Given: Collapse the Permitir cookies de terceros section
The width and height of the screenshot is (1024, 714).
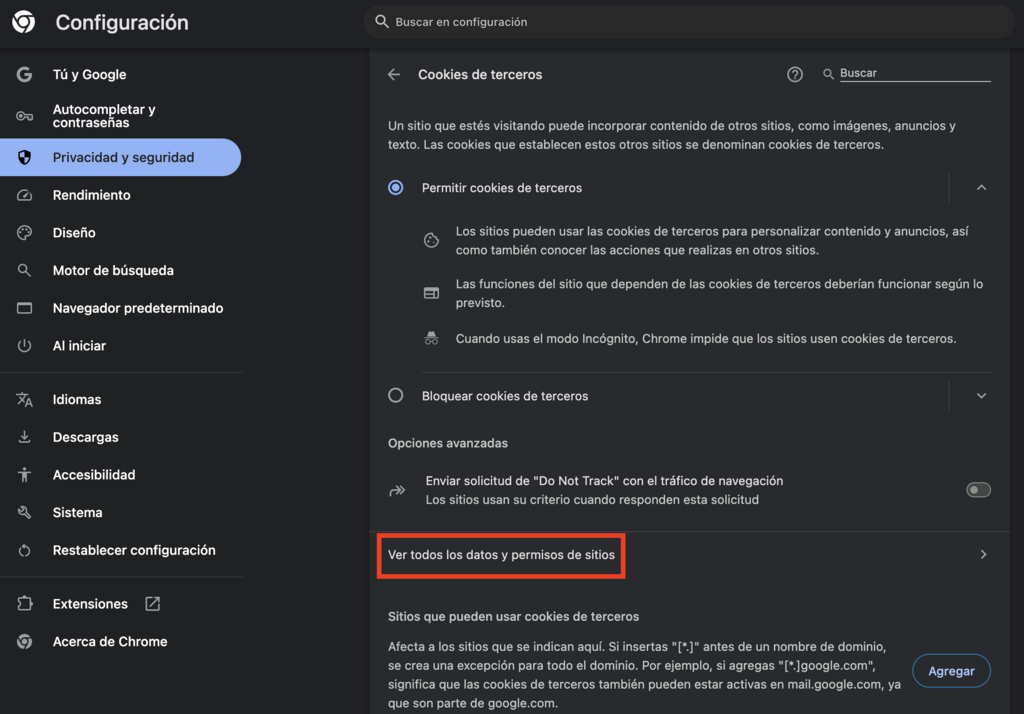Looking at the screenshot, I should click(x=981, y=187).
